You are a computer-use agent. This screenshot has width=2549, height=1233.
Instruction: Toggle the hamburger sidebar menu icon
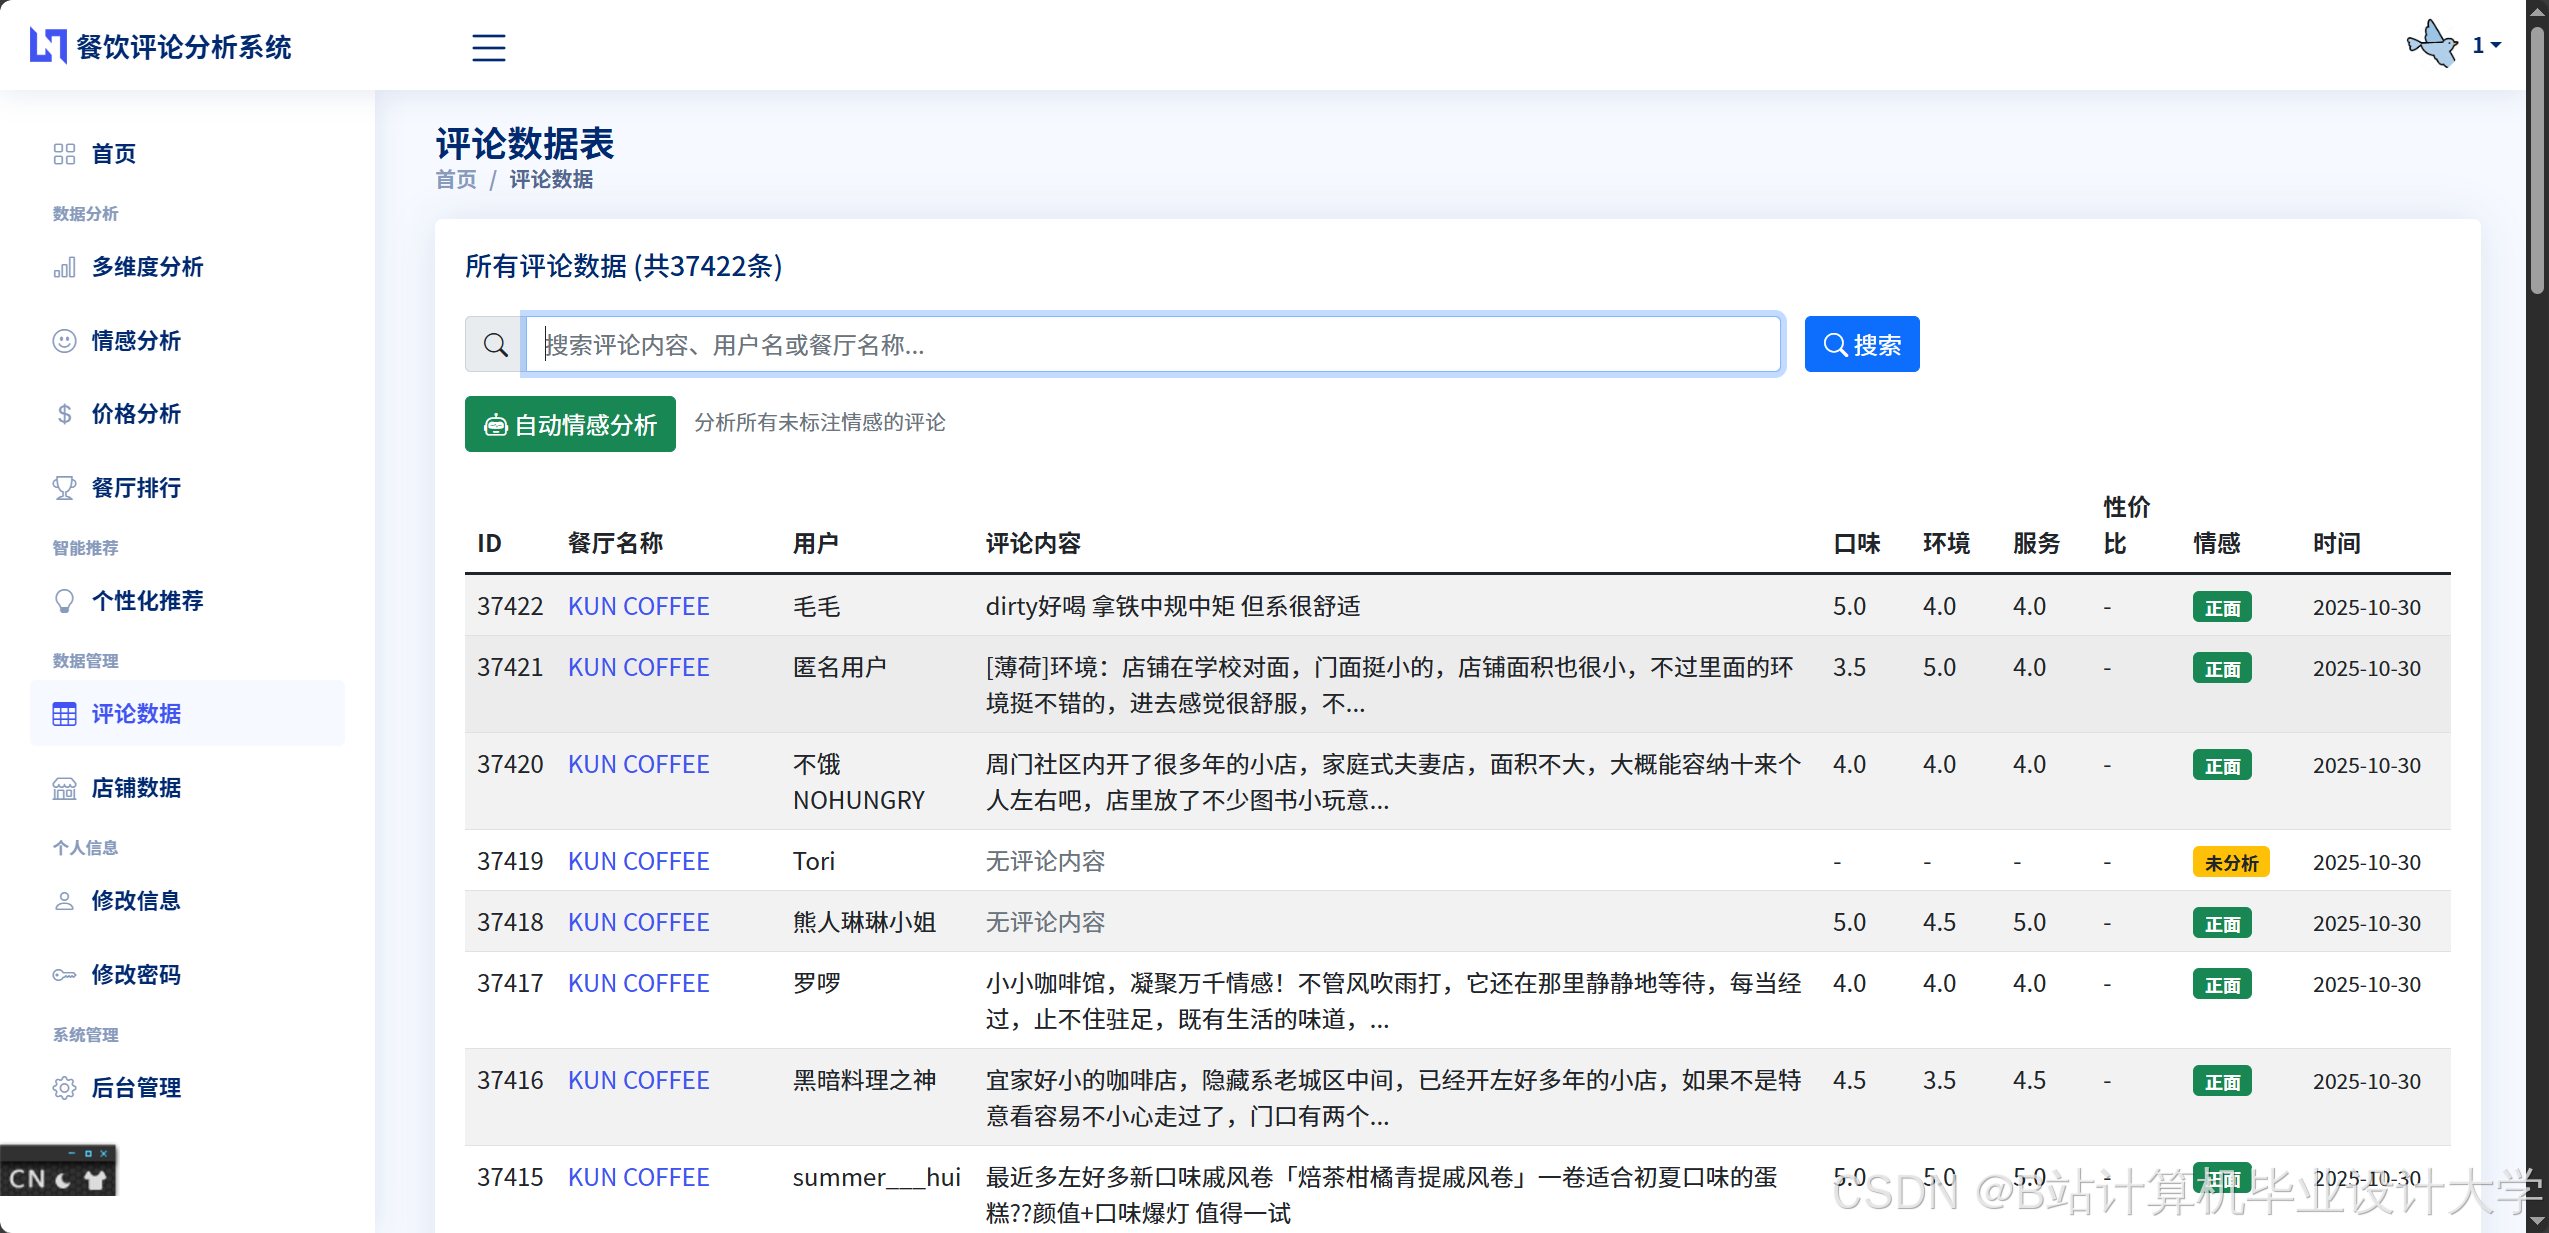click(488, 47)
